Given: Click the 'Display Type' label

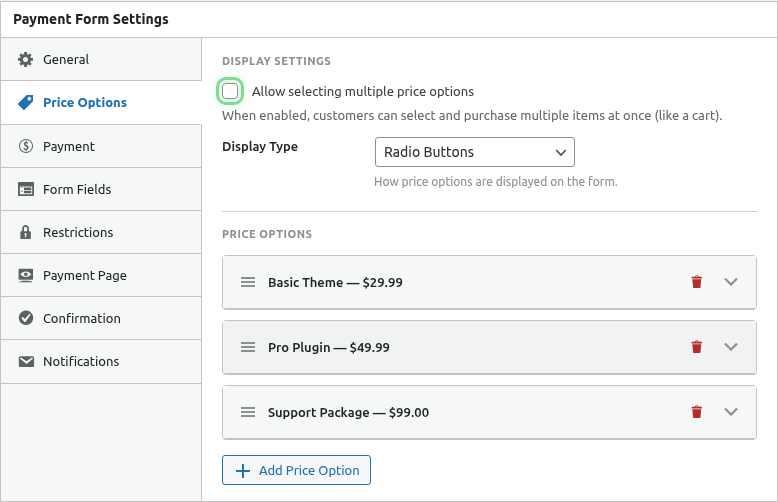Looking at the screenshot, I should (260, 147).
